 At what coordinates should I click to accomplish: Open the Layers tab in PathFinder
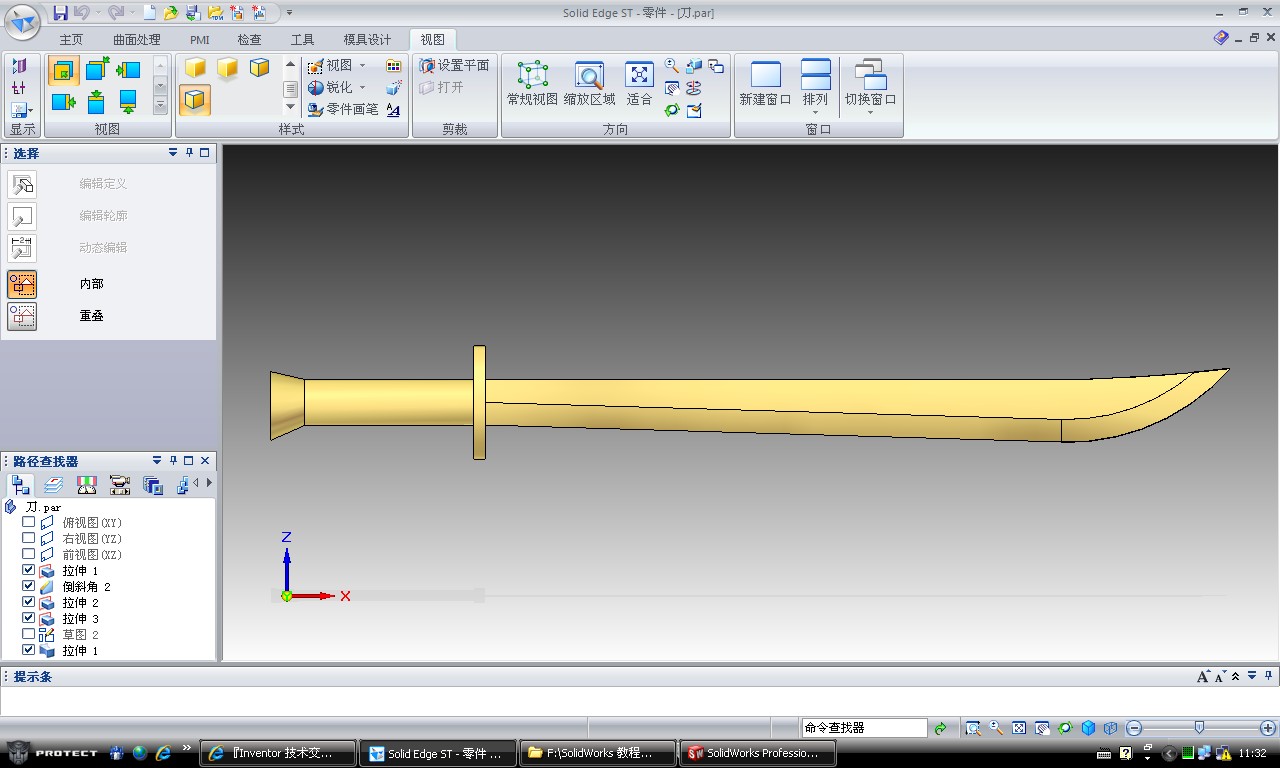coord(54,485)
